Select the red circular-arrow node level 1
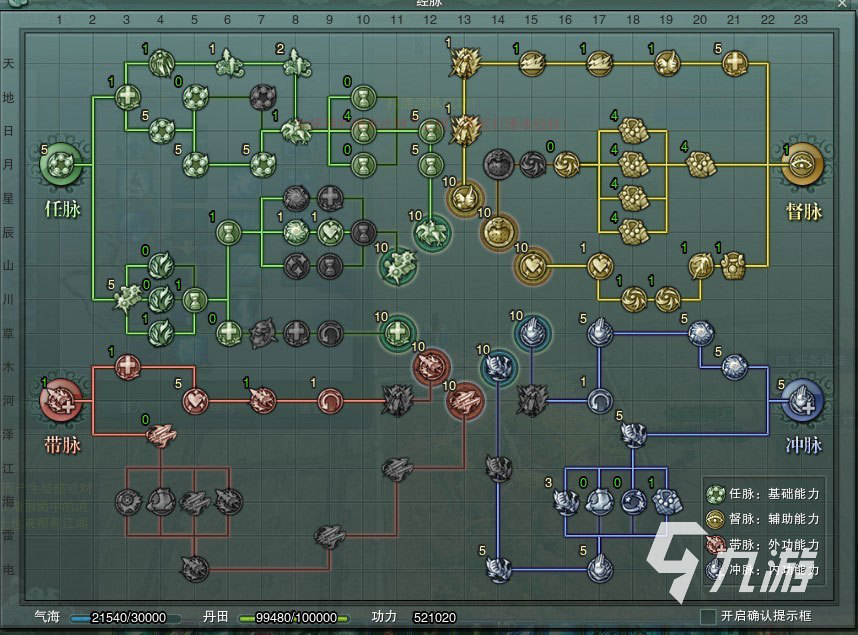Screen dimensions: 858x635 pyautogui.click(x=330, y=401)
